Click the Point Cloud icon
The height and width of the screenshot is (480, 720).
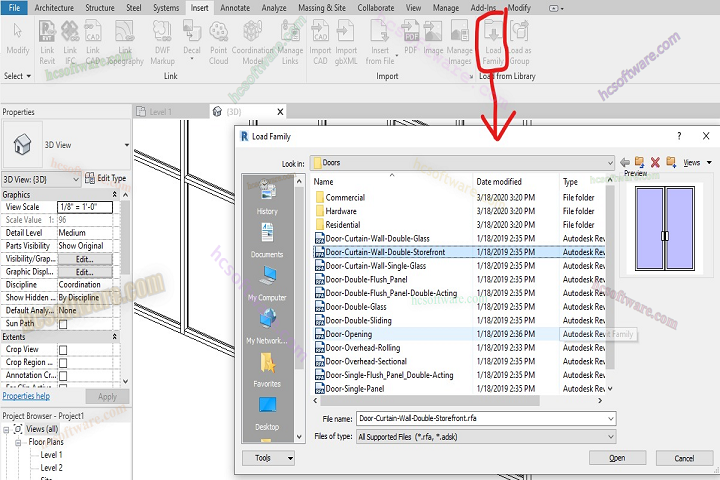(x=219, y=42)
